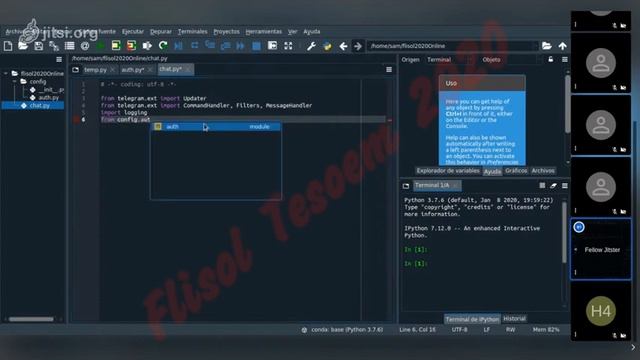Click the debug Continue execution icon
640x360 pixels.
click(x=240, y=46)
